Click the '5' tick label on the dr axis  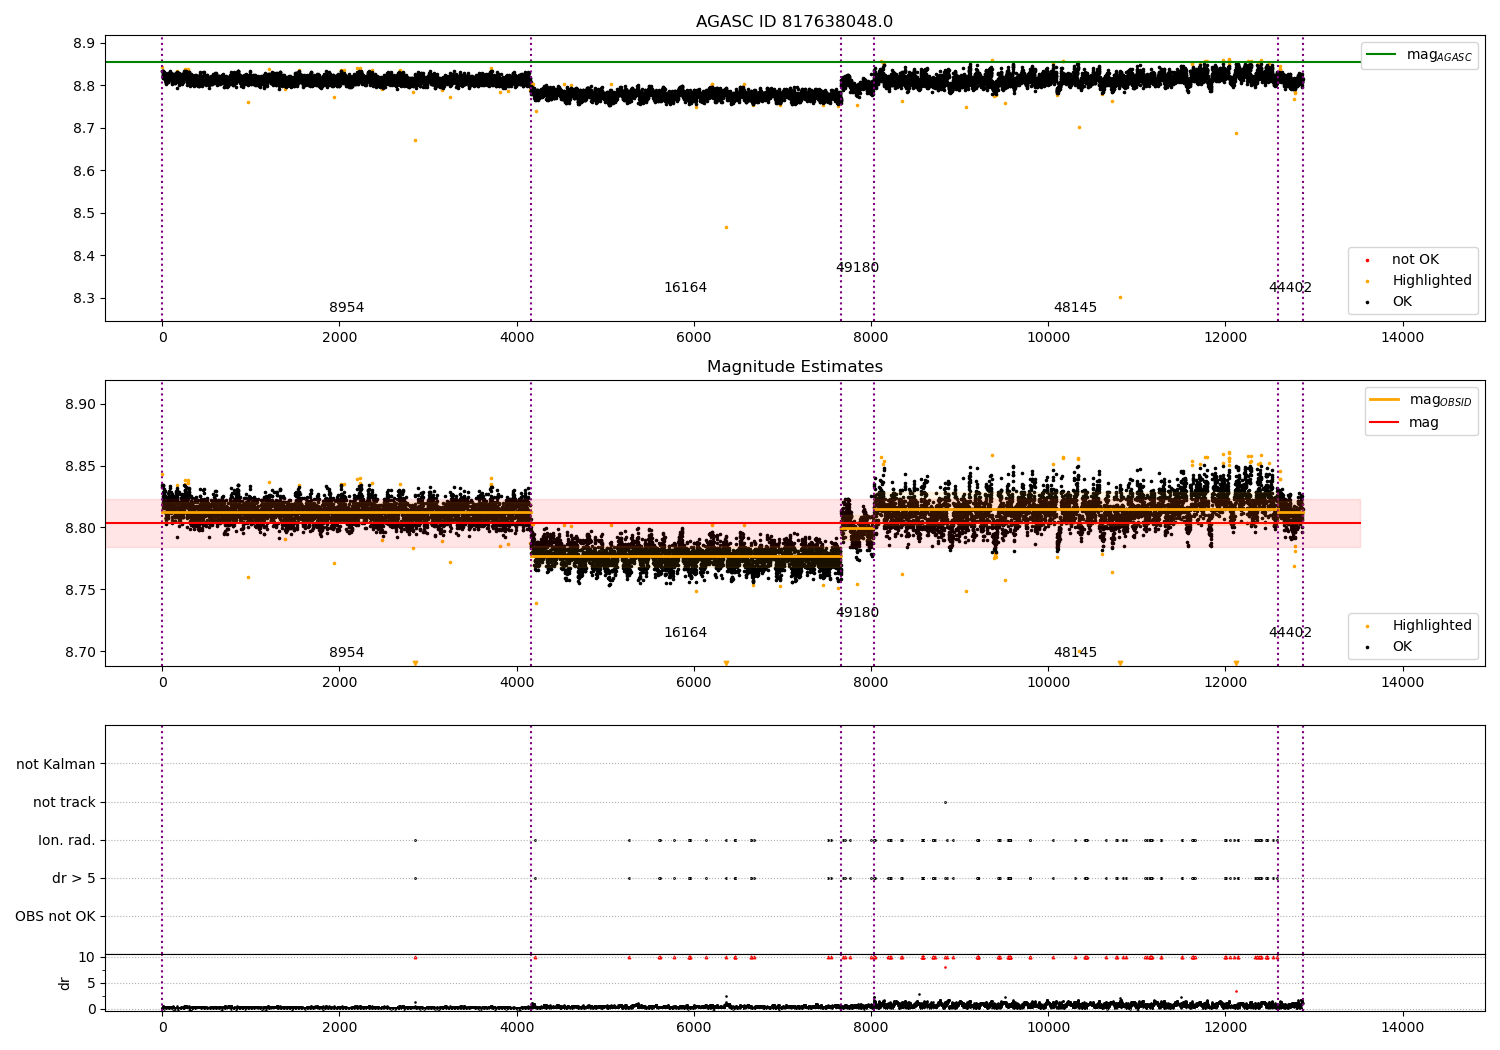click(x=91, y=984)
